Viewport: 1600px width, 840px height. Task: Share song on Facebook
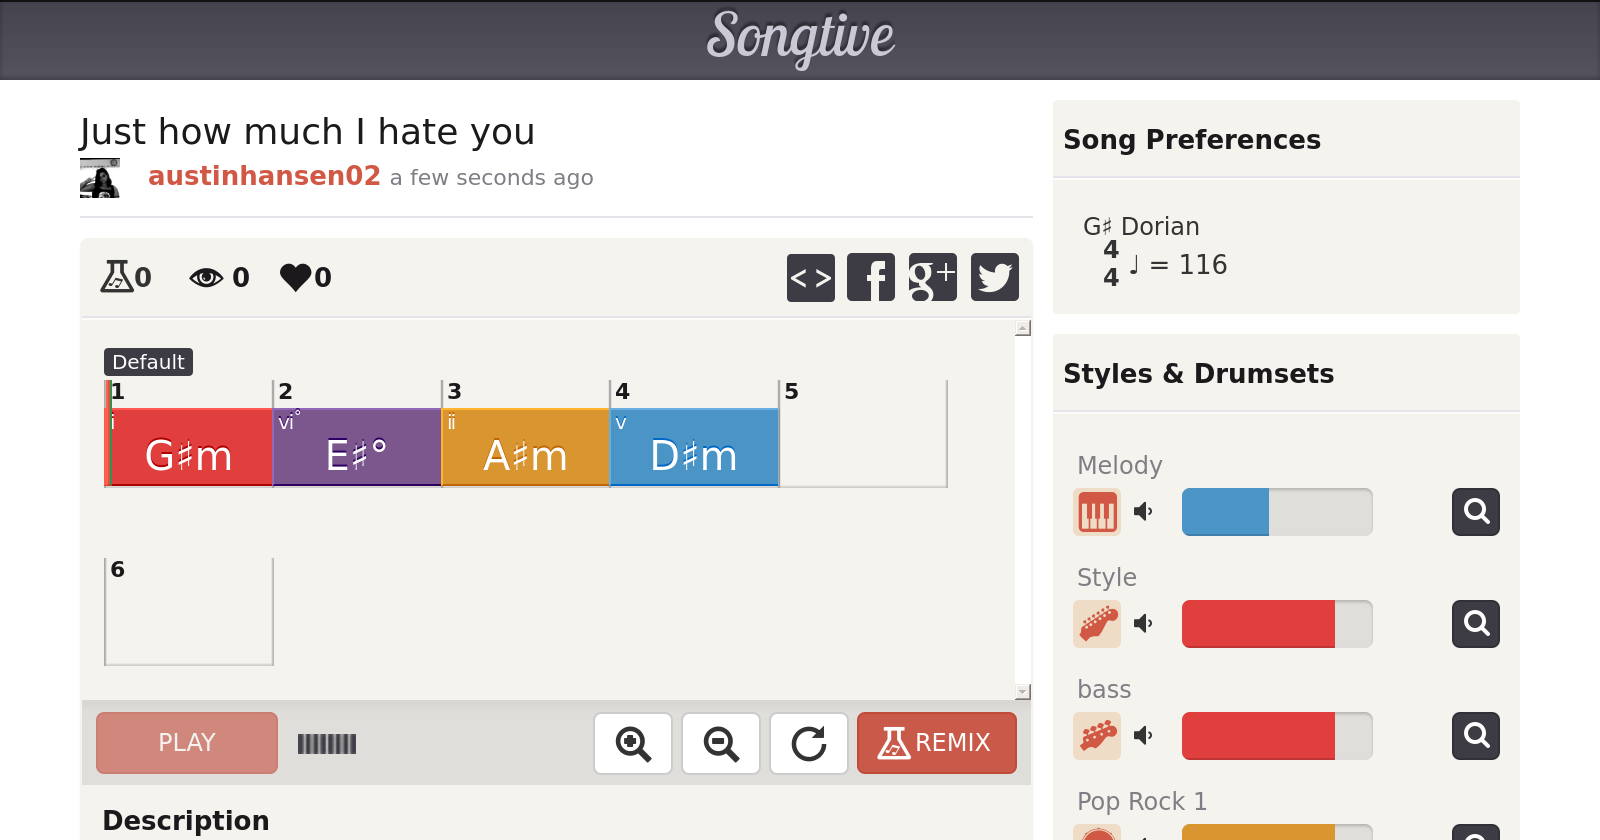tap(871, 277)
